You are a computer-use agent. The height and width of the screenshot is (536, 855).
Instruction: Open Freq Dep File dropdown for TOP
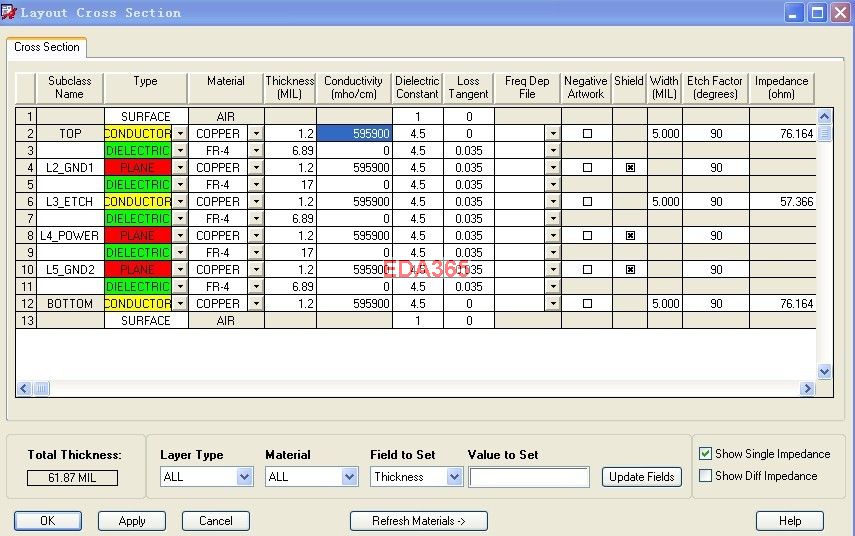(553, 134)
